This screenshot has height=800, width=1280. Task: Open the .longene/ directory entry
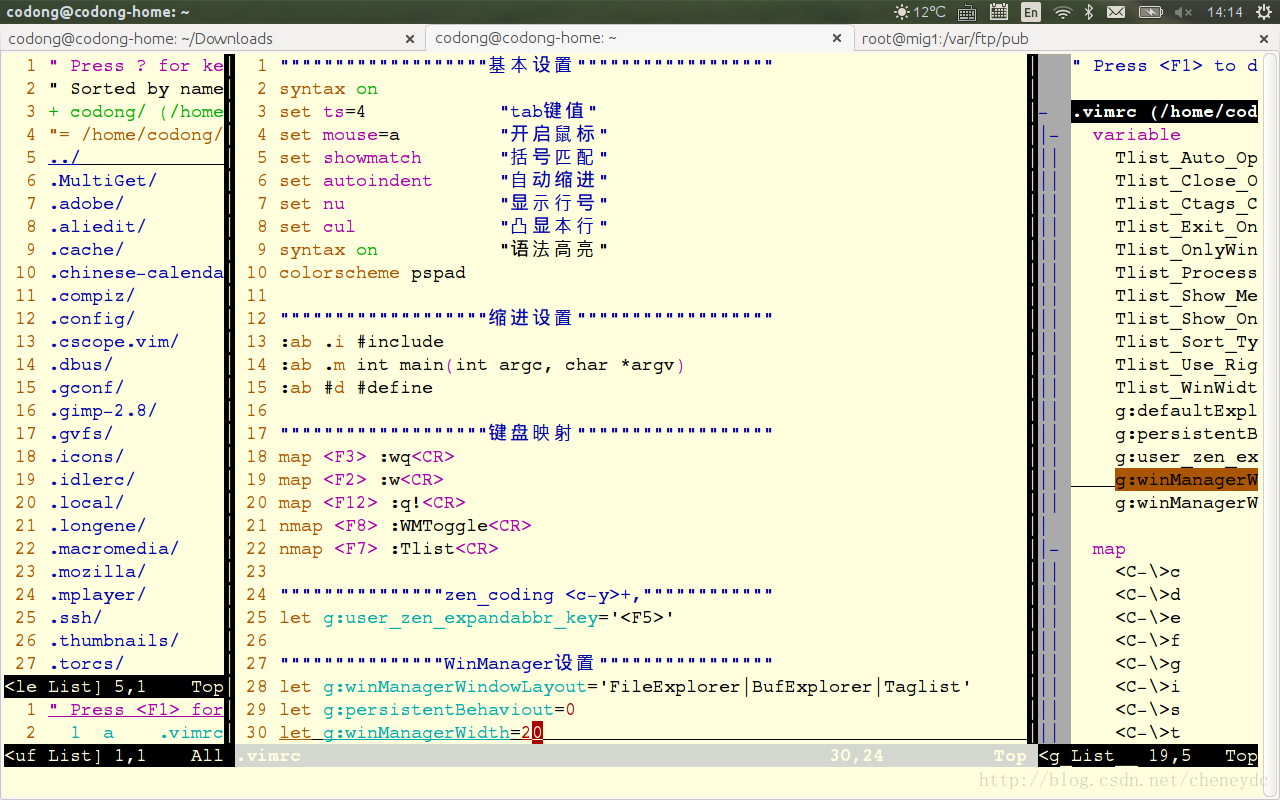point(98,526)
